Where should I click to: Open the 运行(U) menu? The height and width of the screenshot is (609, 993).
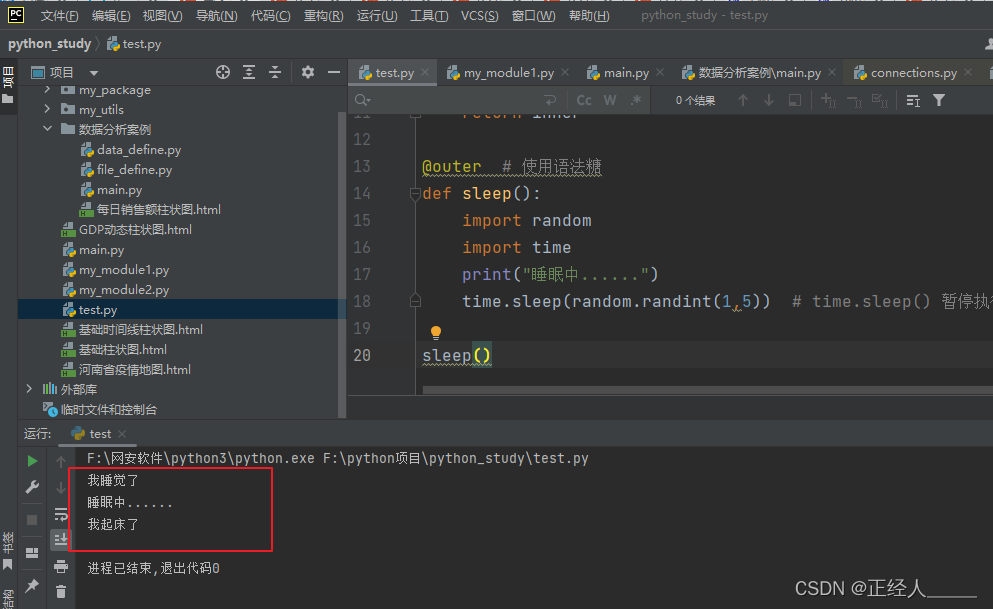[377, 16]
